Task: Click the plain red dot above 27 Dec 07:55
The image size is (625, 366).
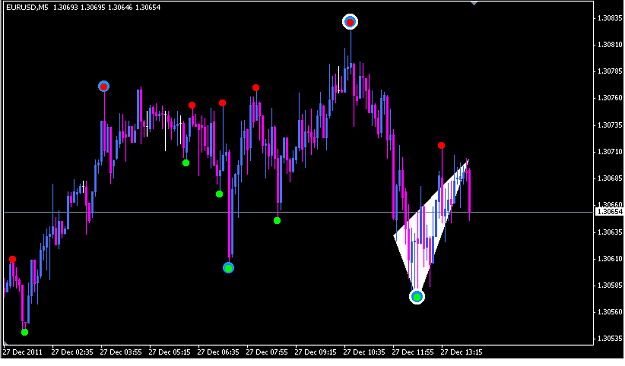Action: point(256,88)
